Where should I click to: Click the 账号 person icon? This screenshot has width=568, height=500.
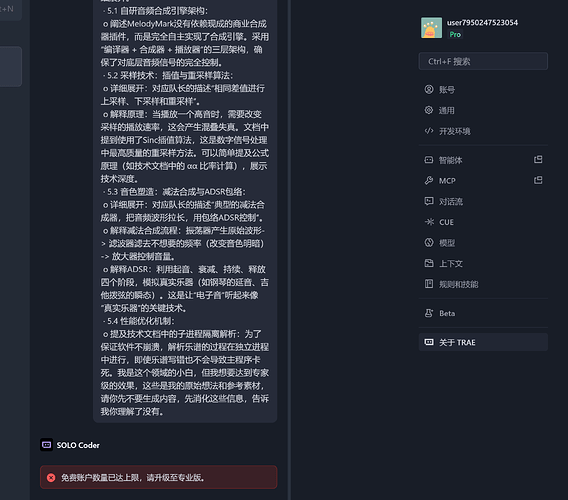429,89
